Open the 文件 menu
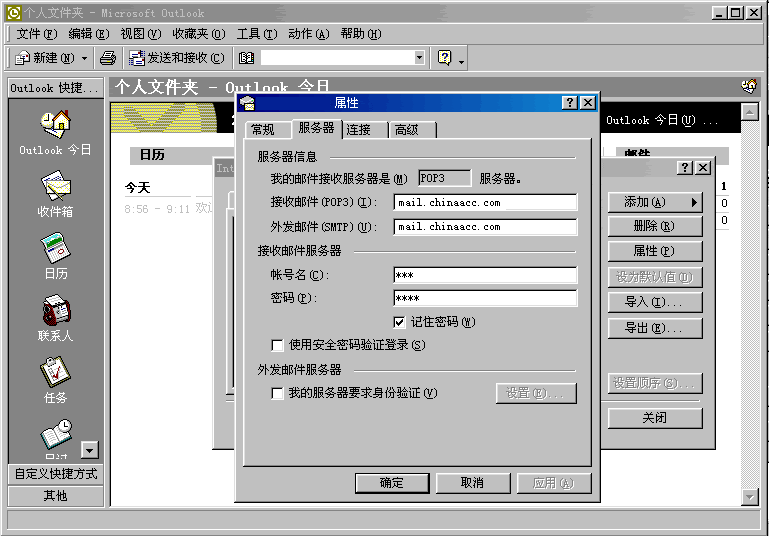 37,34
